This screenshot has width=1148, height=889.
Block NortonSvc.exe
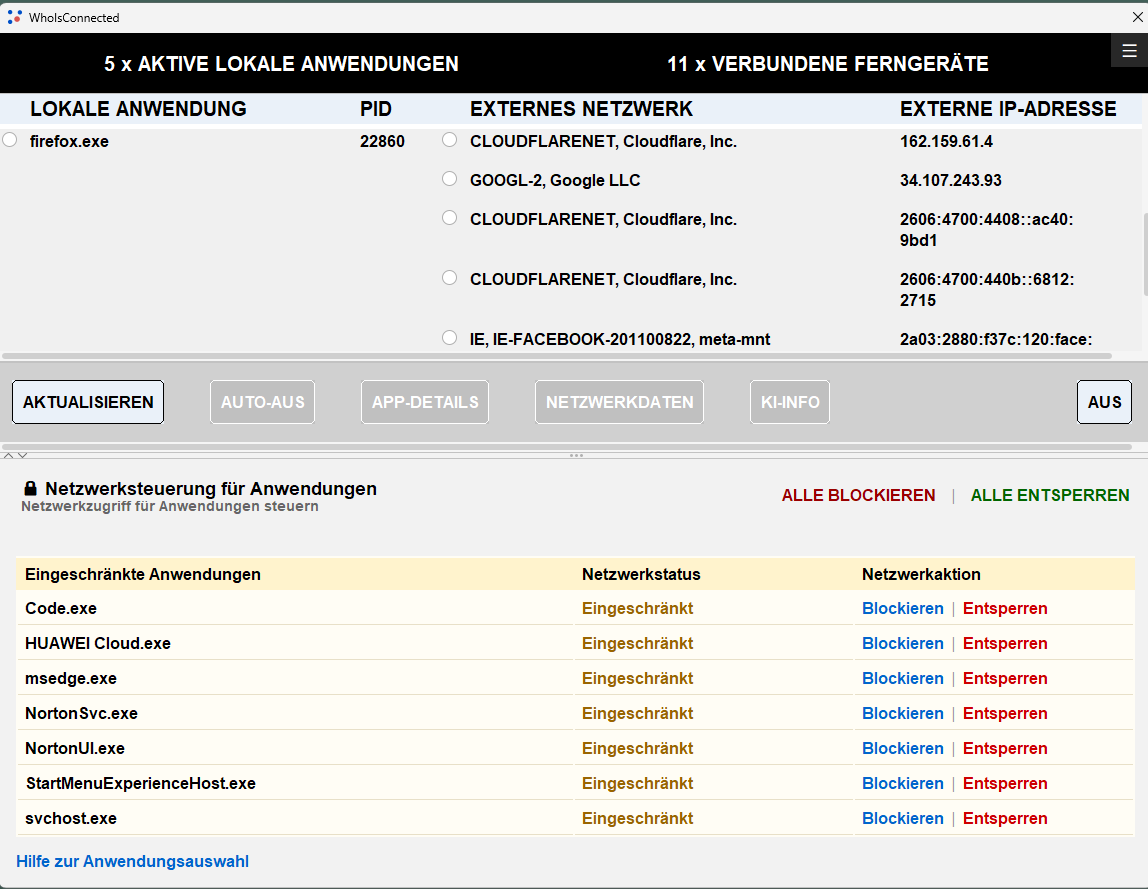pyautogui.click(x=903, y=713)
